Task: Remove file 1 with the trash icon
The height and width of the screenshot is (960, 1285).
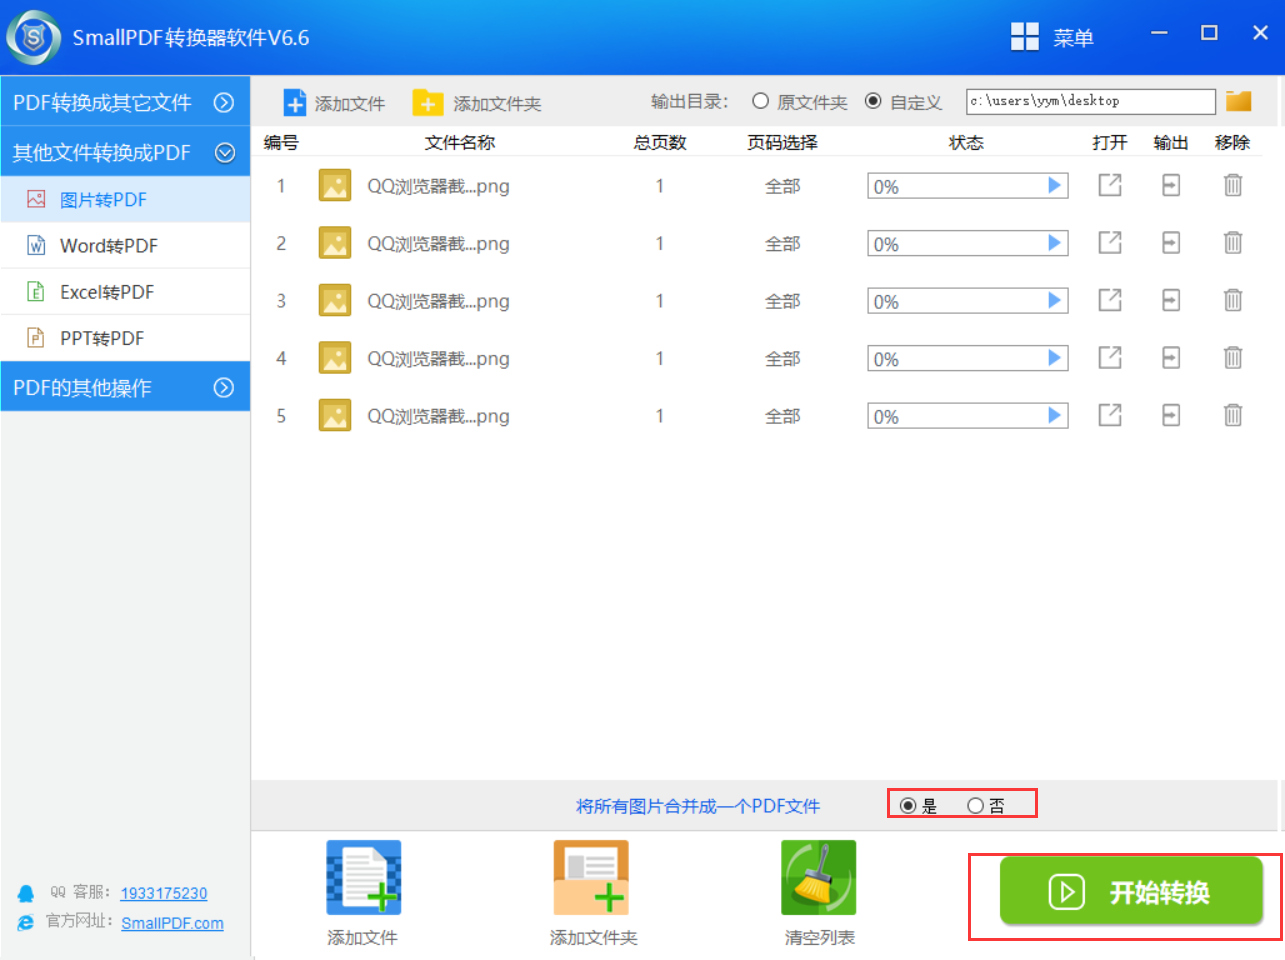Action: [1233, 185]
